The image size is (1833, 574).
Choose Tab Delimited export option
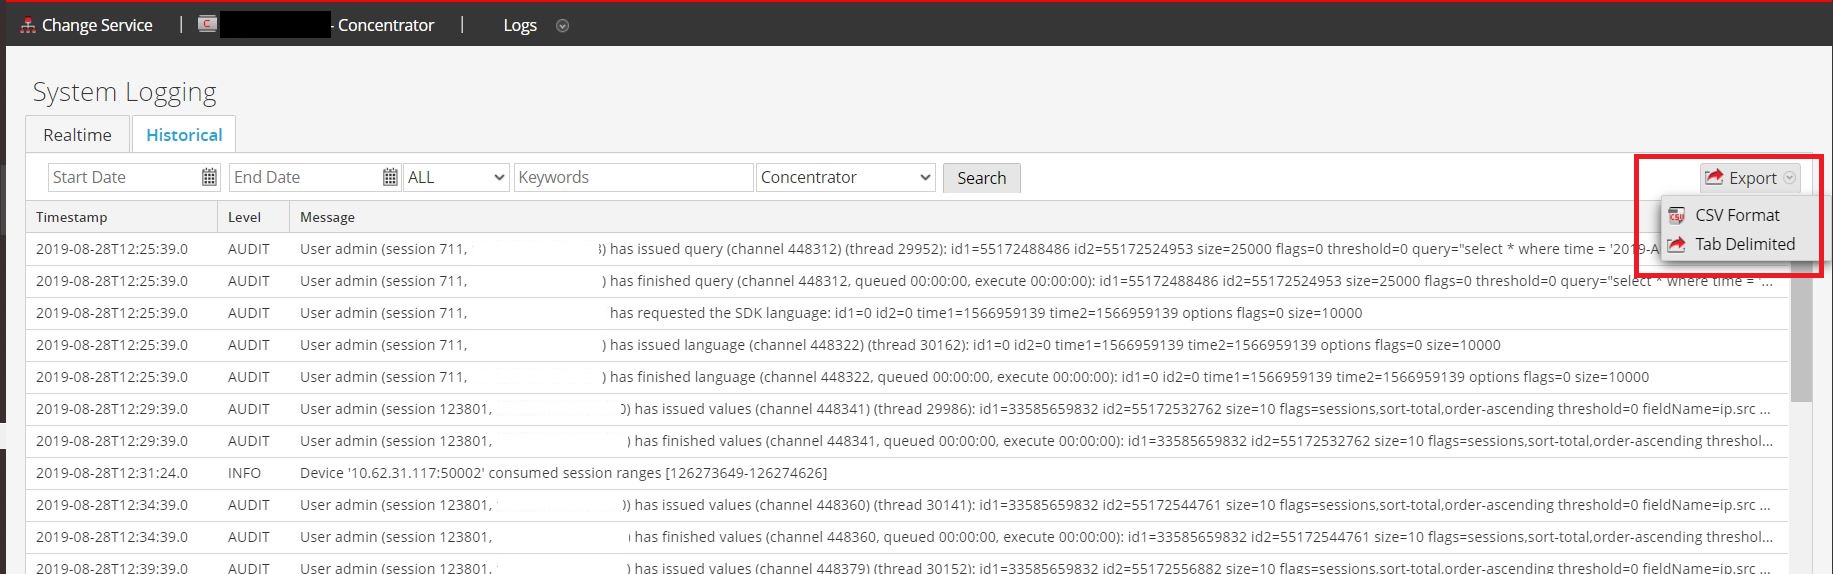tap(1737, 244)
